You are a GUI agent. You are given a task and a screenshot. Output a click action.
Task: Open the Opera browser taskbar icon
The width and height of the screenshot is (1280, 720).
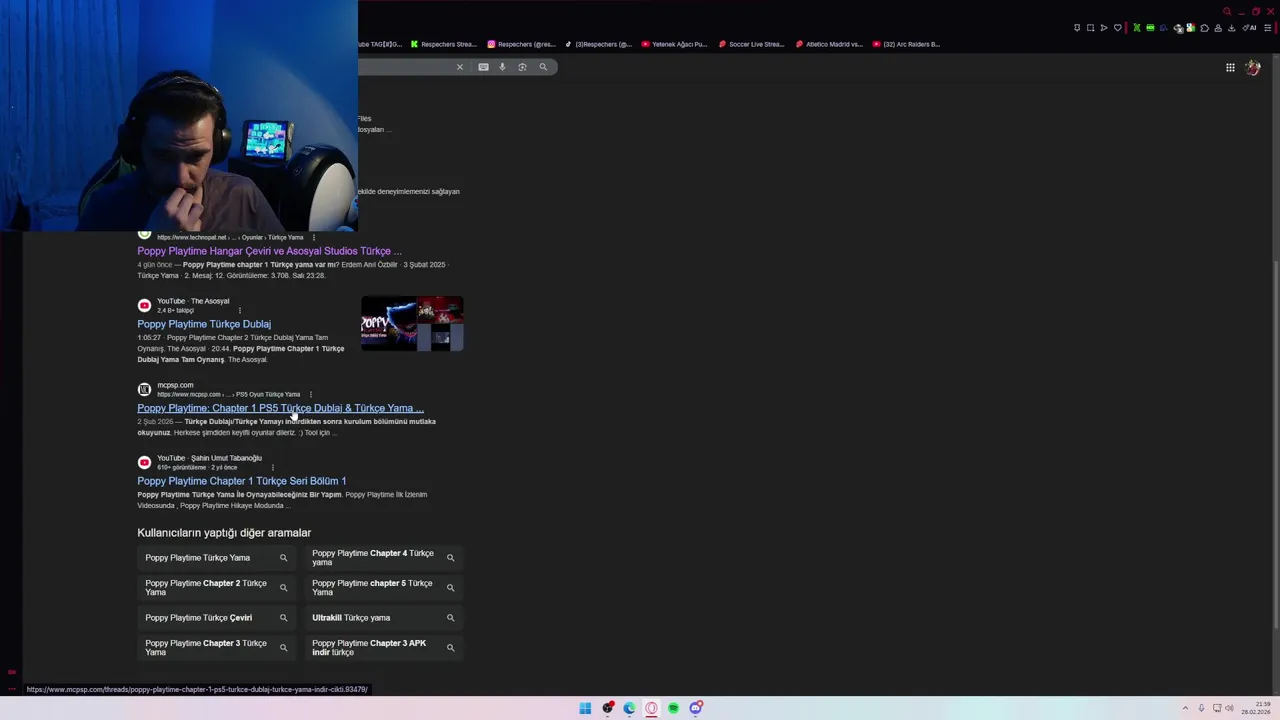(651, 708)
